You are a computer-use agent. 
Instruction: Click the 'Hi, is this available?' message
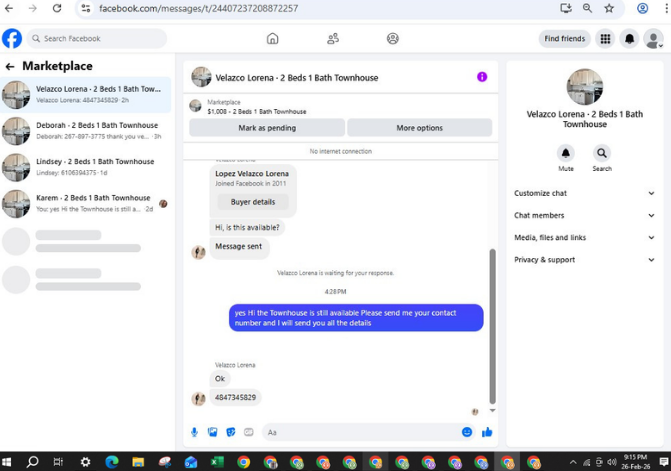pyautogui.click(x=247, y=228)
